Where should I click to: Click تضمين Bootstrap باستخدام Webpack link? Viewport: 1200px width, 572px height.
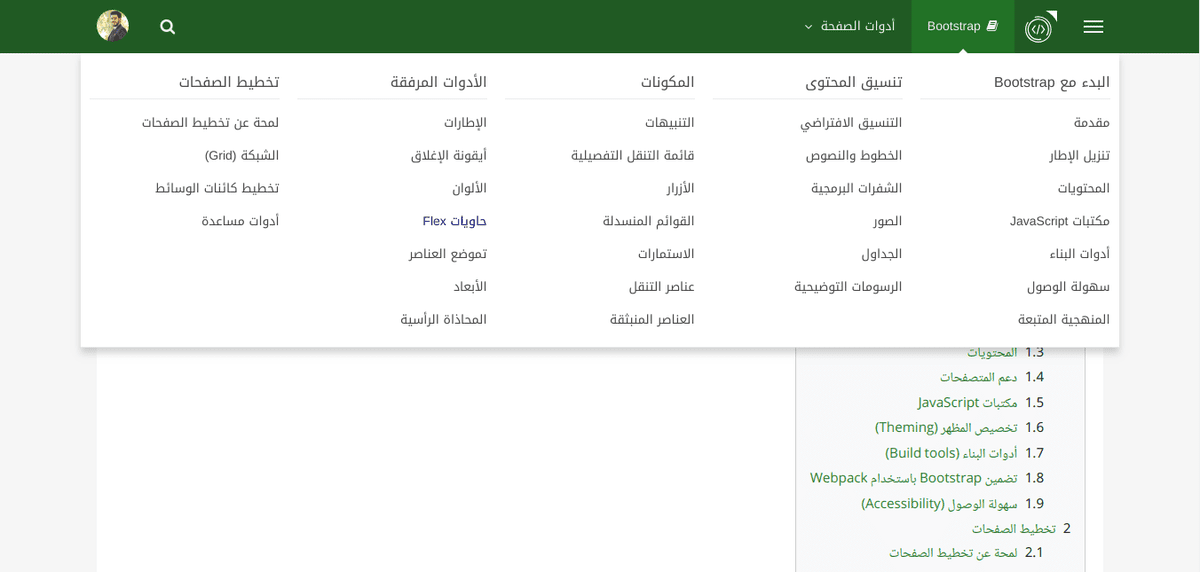(x=913, y=478)
